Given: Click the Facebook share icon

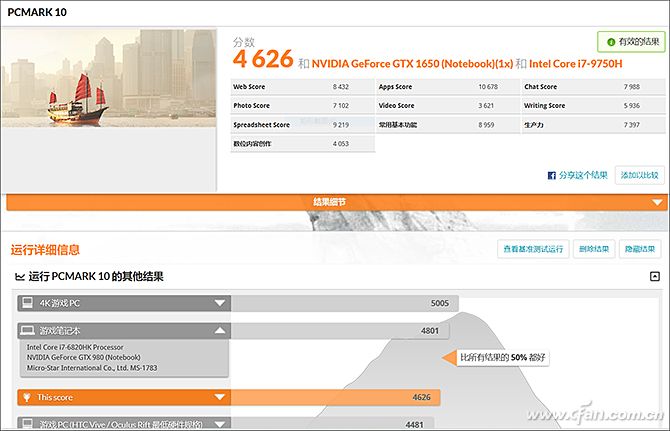Looking at the screenshot, I should (552, 175).
